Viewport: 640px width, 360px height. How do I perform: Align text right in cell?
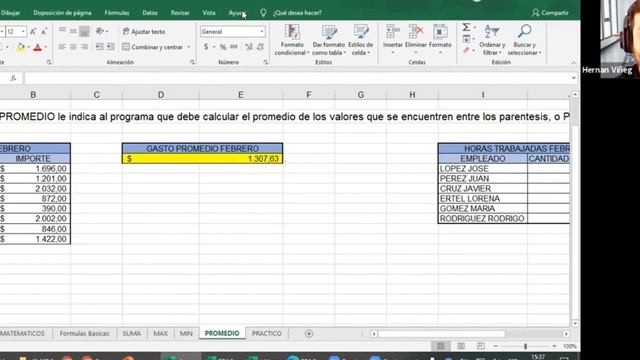point(84,47)
